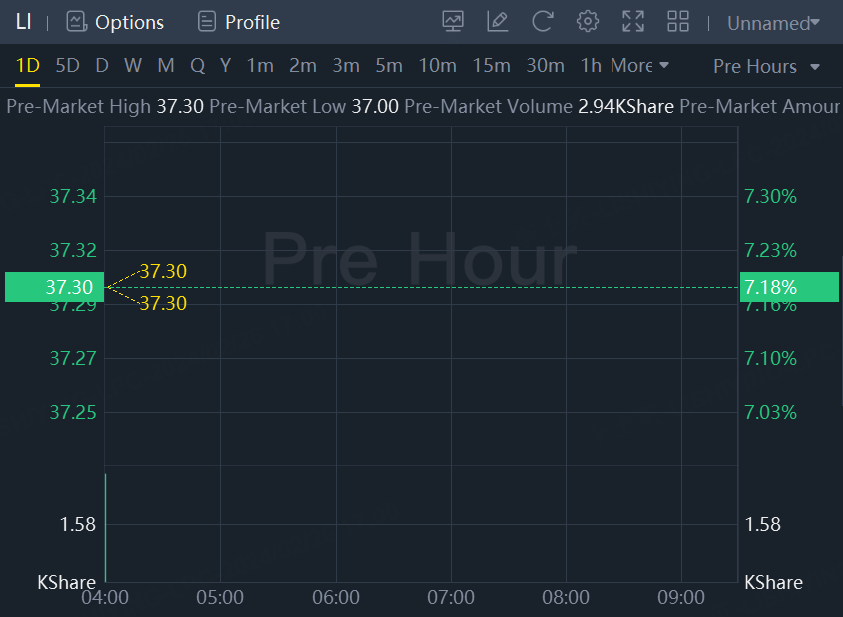This screenshot has height=617, width=843.
Task: Click the LI ticker symbol
Action: tap(24, 21)
